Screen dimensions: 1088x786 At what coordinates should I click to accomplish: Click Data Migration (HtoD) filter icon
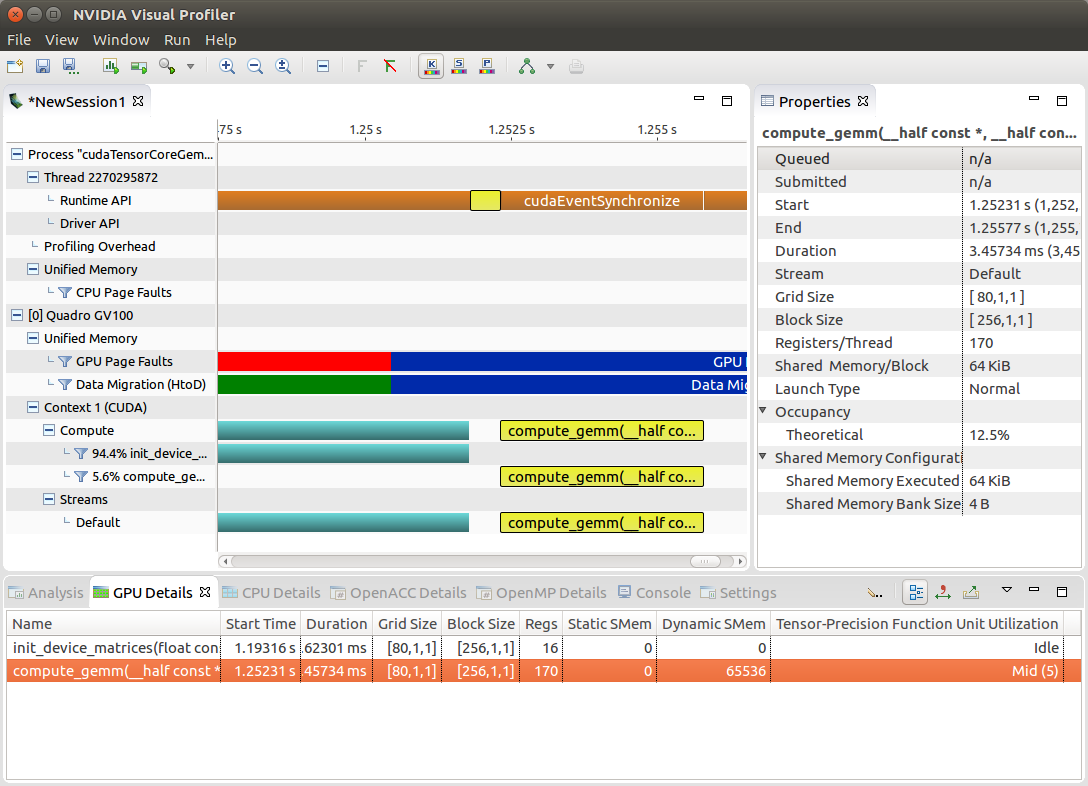[x=65, y=384]
